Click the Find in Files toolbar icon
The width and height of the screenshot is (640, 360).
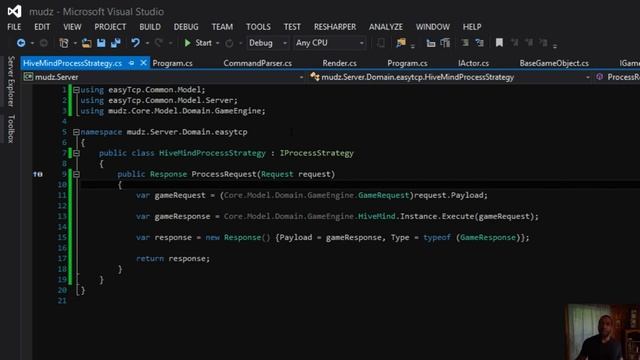click(x=401, y=43)
